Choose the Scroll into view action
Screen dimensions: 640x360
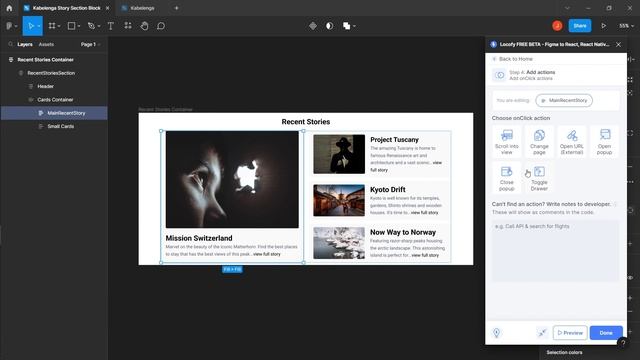click(x=507, y=142)
